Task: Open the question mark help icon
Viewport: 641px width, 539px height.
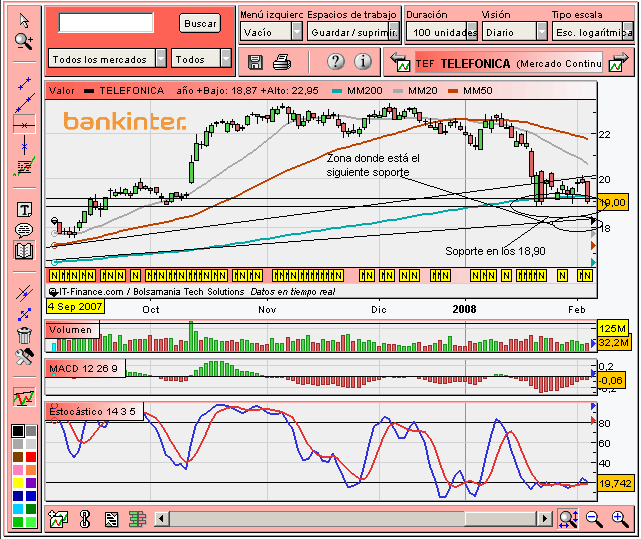Action: point(336,62)
